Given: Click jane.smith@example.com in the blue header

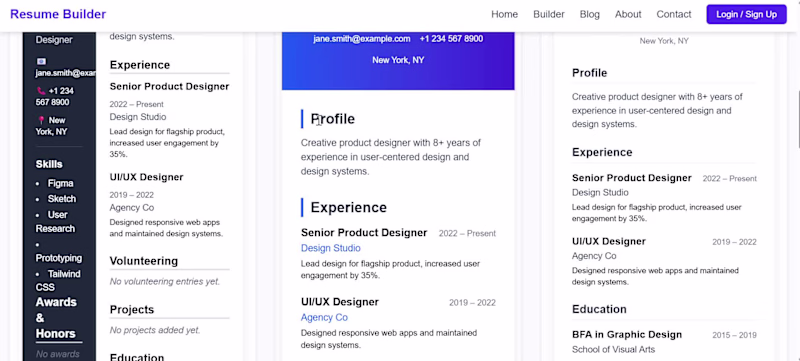Looking at the screenshot, I should pyautogui.click(x=362, y=39).
